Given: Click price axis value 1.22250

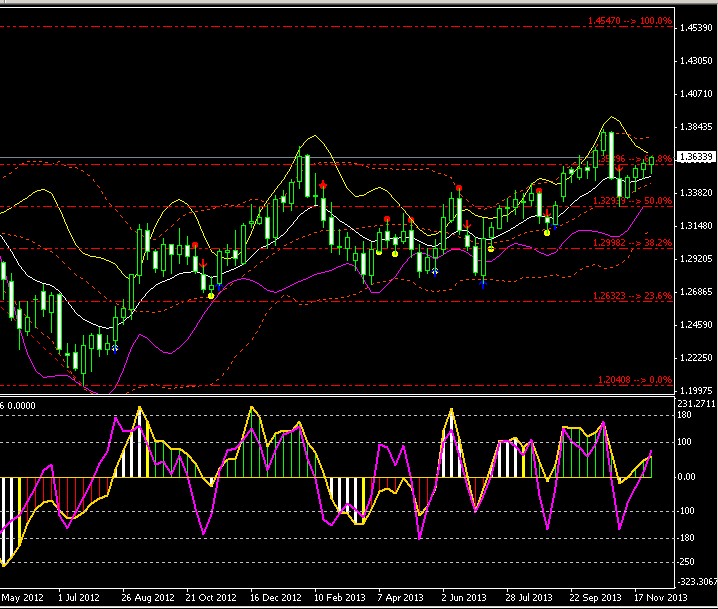Looking at the screenshot, I should (696, 358).
